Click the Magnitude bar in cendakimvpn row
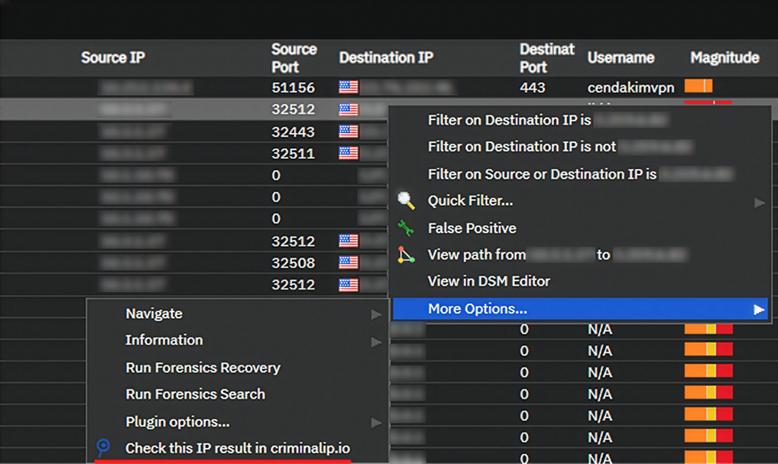This screenshot has width=778, height=464. [698, 87]
